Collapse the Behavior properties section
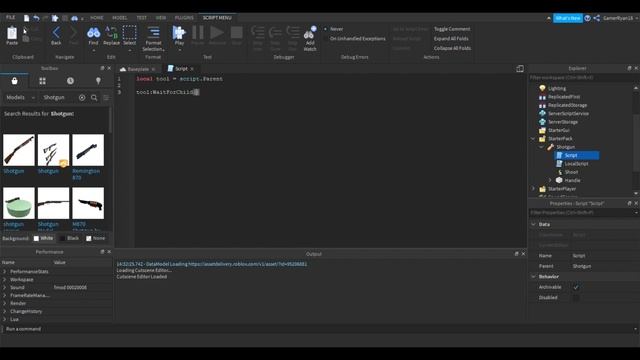Viewport: 640px width, 360px height. [533, 277]
